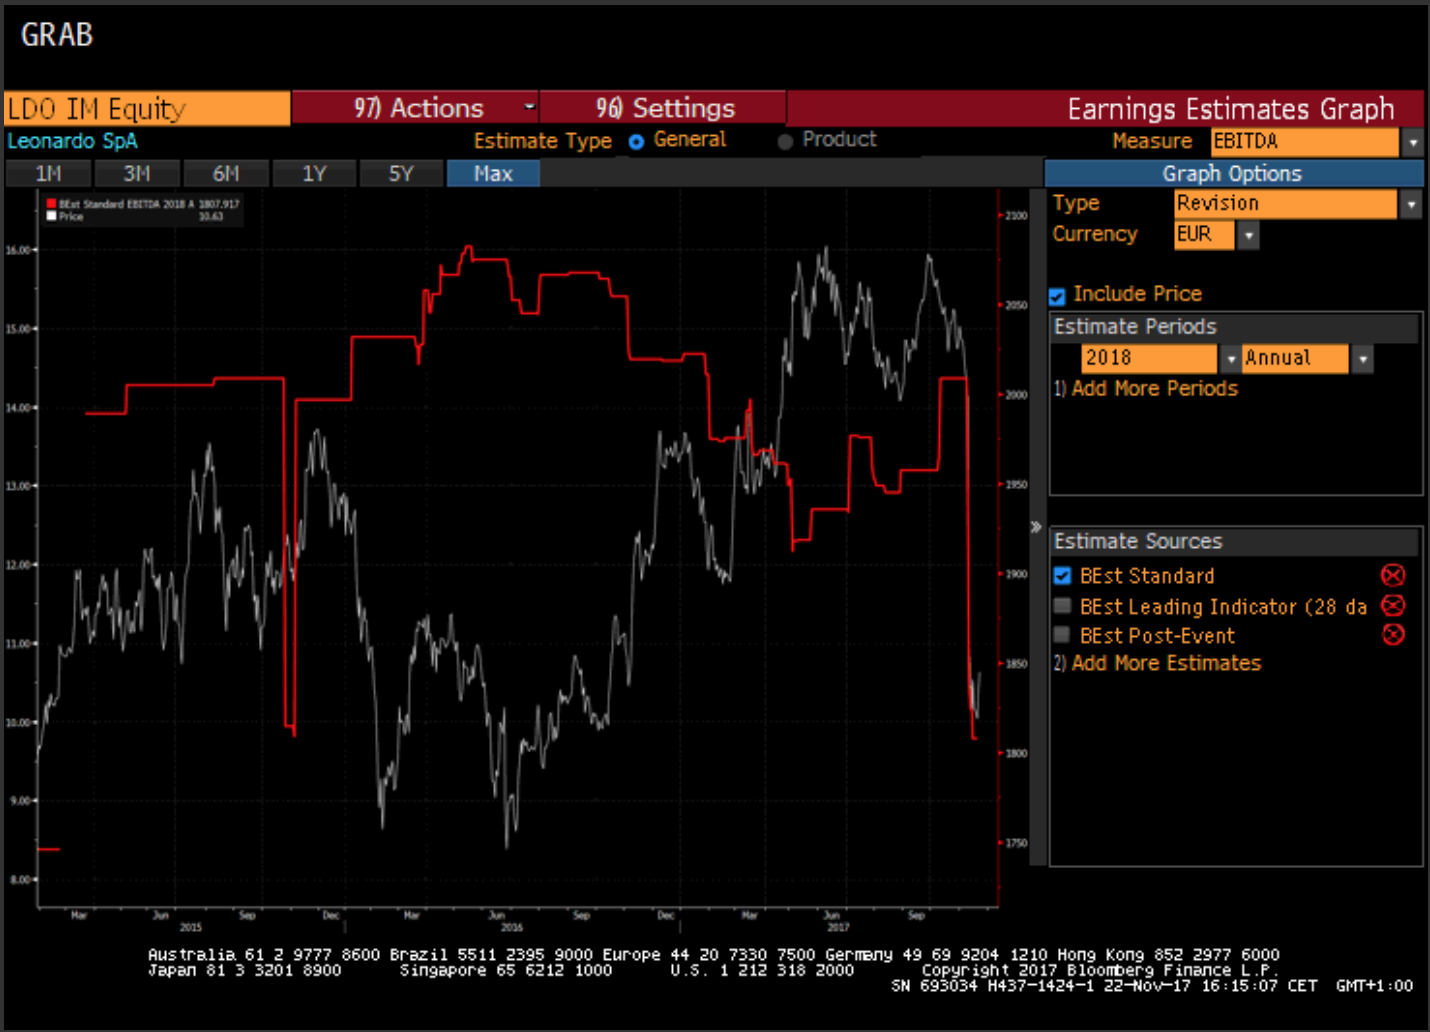
Task: Open the Measure EBITDA dropdown arrow
Action: pyautogui.click(x=1412, y=142)
